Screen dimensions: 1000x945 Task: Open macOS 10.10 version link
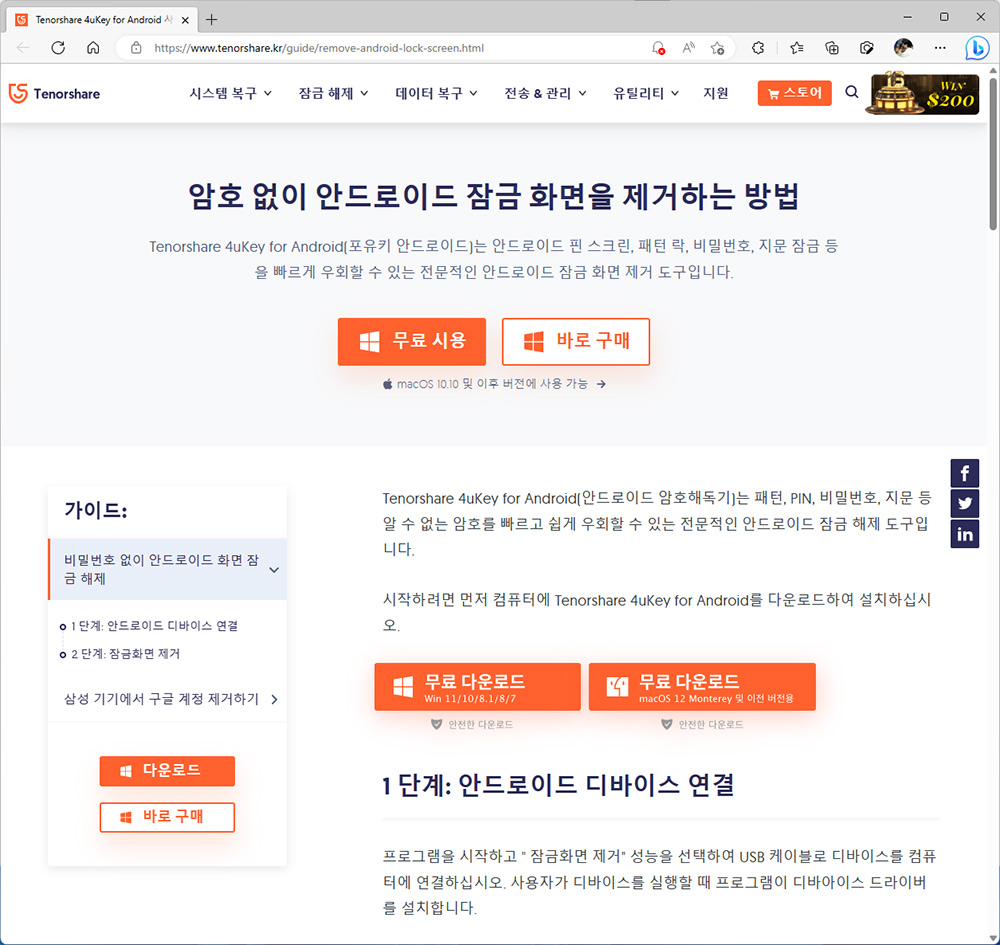click(494, 384)
